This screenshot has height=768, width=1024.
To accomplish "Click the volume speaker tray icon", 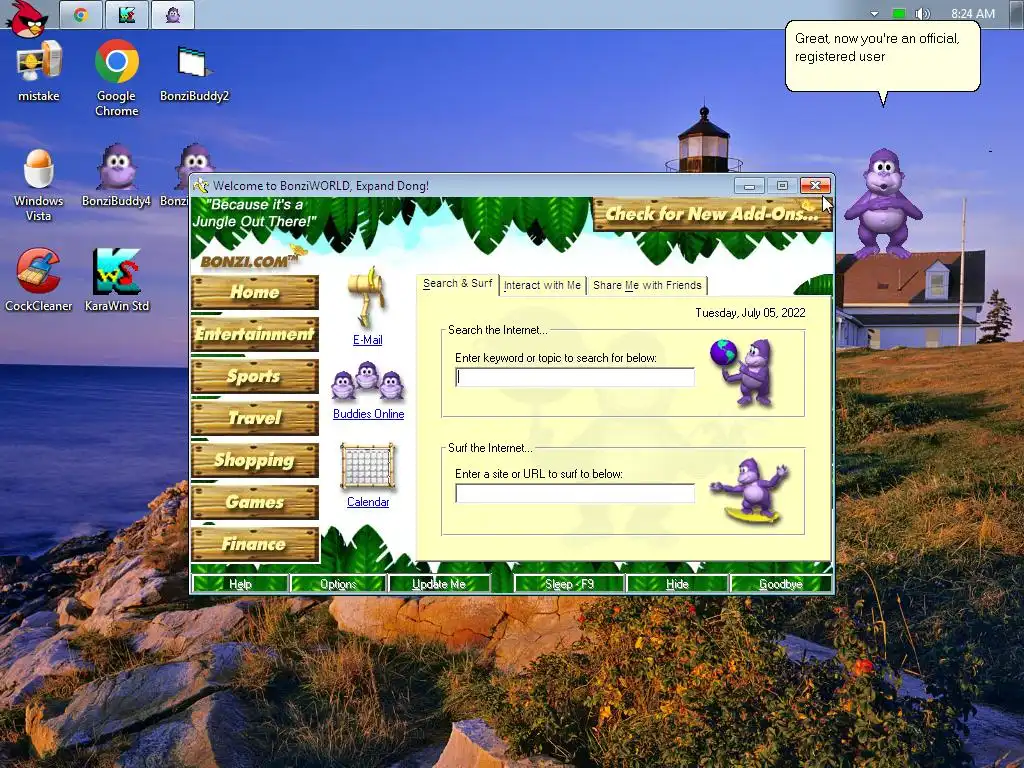I will (x=922, y=14).
